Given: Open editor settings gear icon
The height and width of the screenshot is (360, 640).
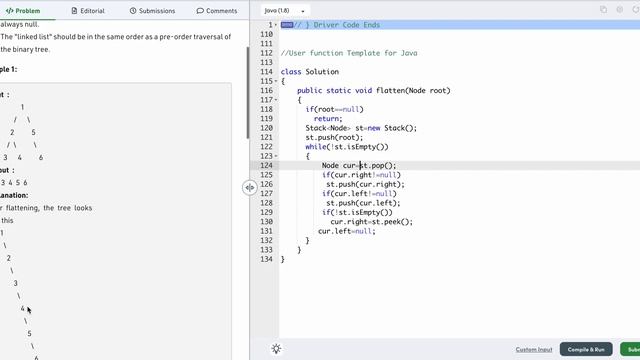Looking at the screenshot, I should pyautogui.click(x=620, y=9).
